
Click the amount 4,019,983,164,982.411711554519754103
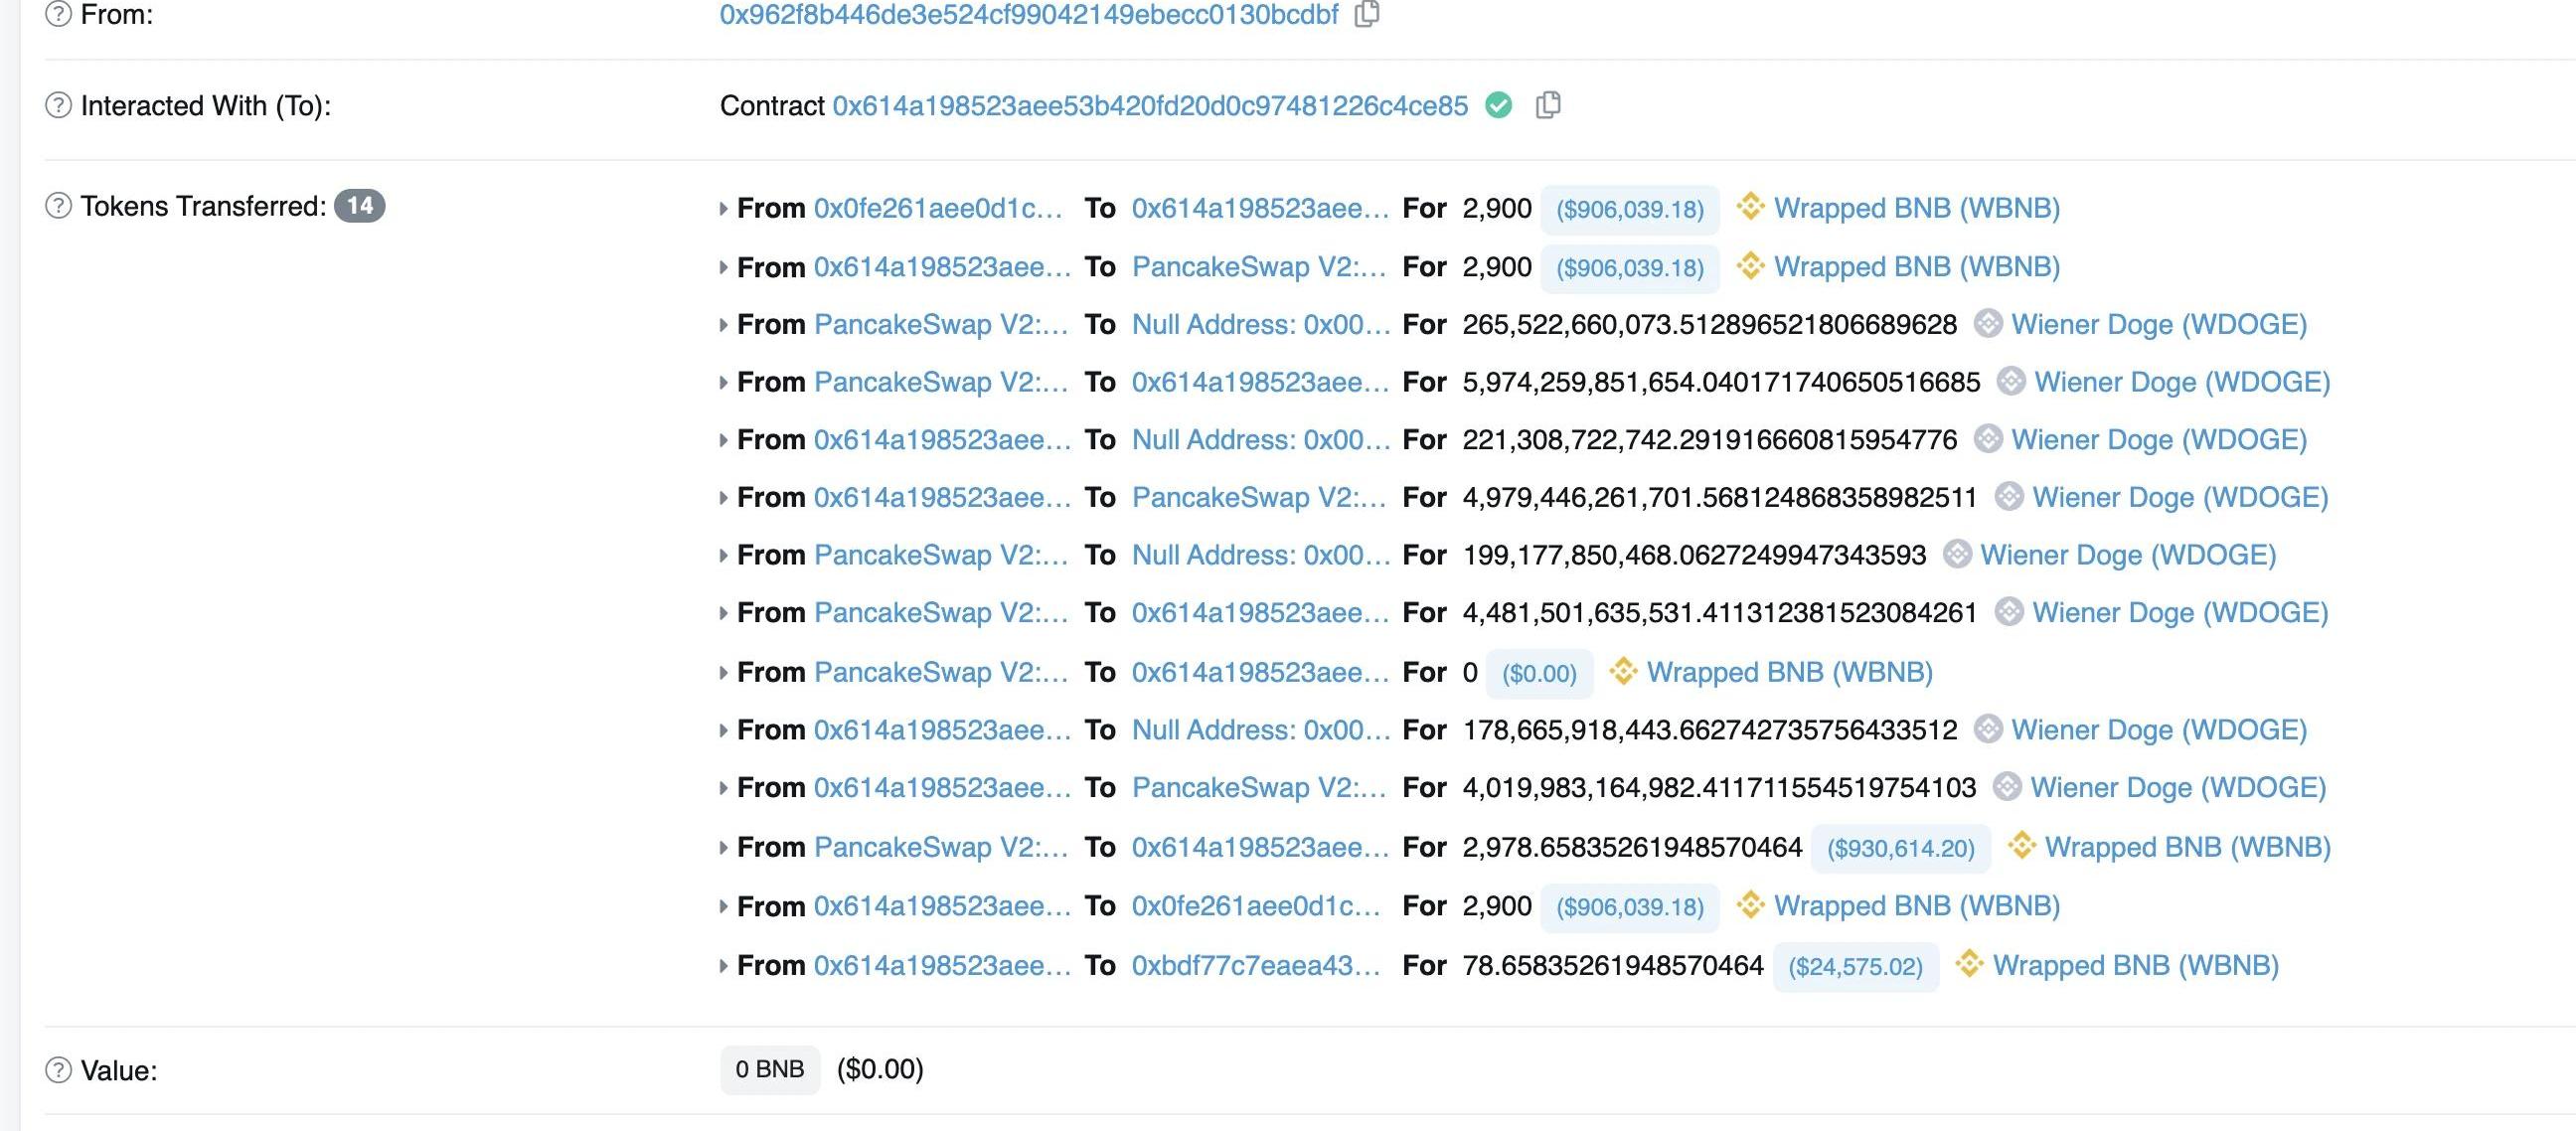[x=1719, y=787]
